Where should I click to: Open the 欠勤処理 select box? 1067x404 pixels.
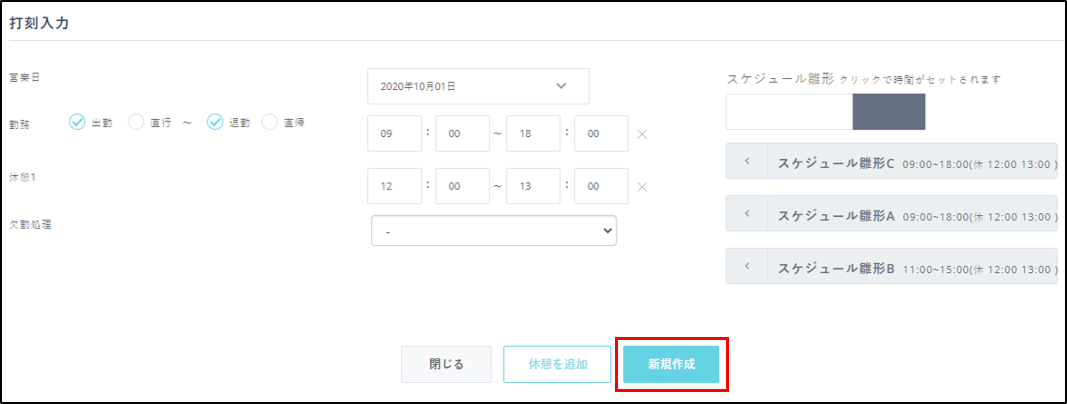pos(494,230)
